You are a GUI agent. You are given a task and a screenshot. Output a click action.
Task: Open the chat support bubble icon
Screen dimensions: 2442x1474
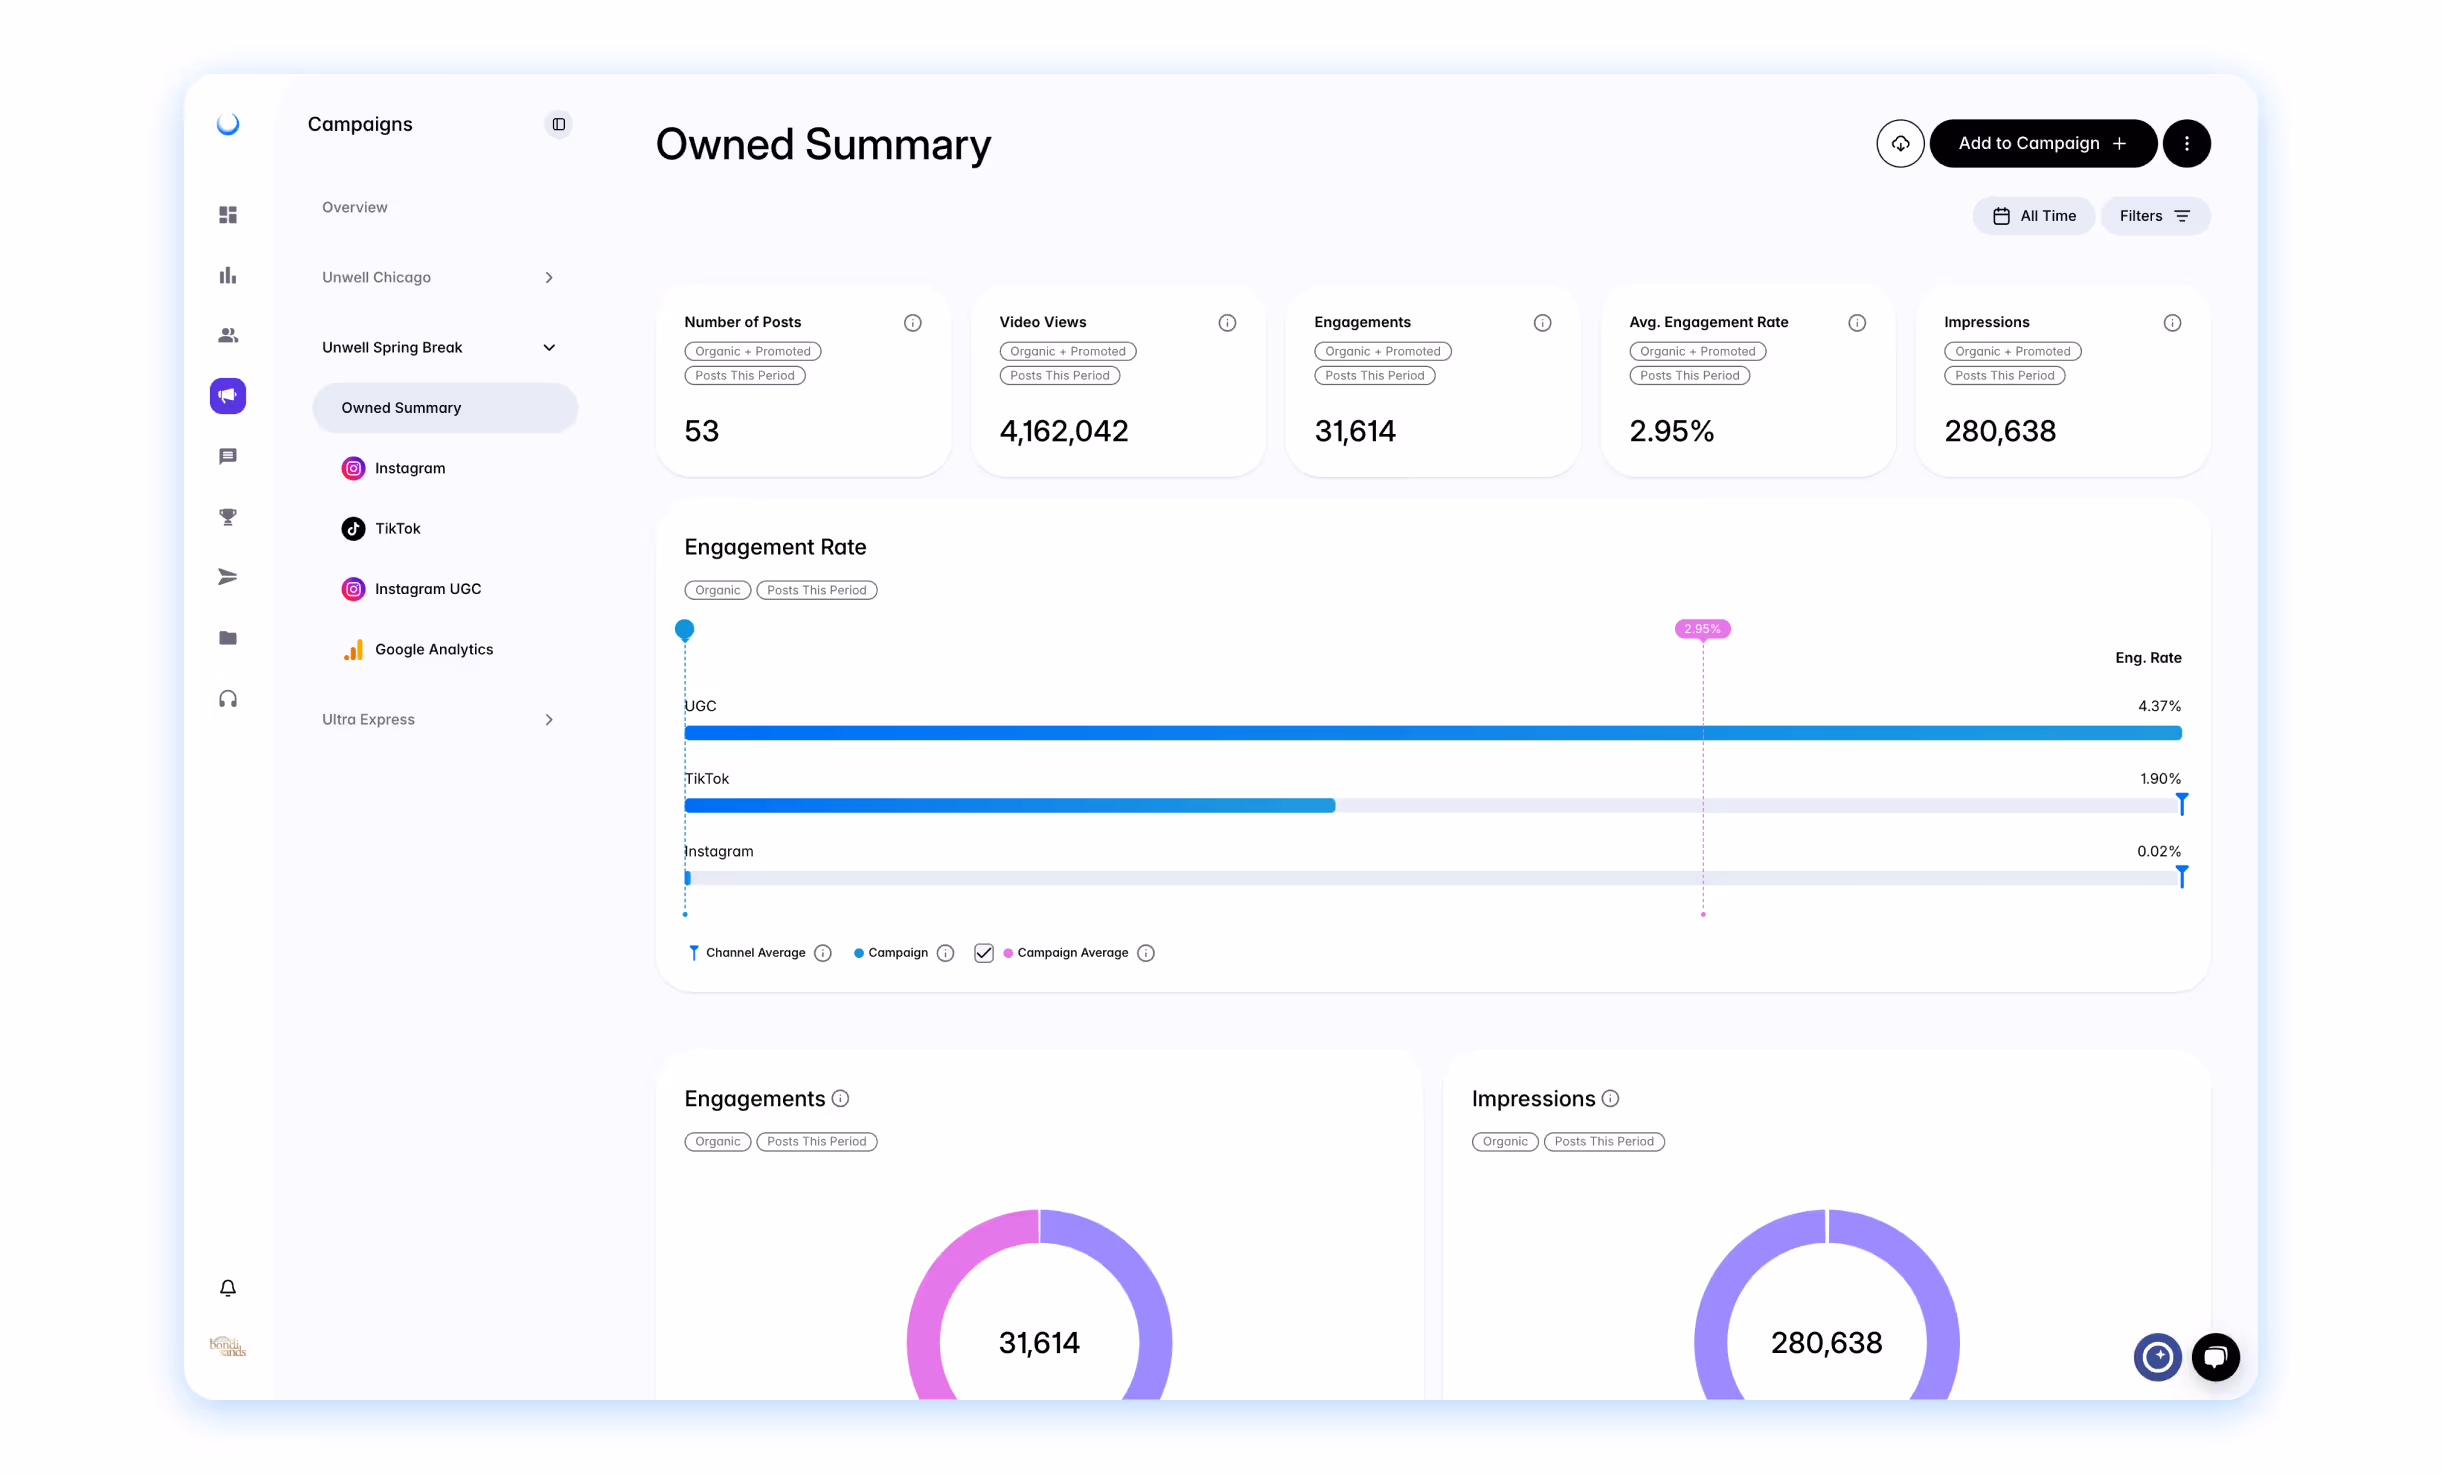(x=2215, y=1357)
